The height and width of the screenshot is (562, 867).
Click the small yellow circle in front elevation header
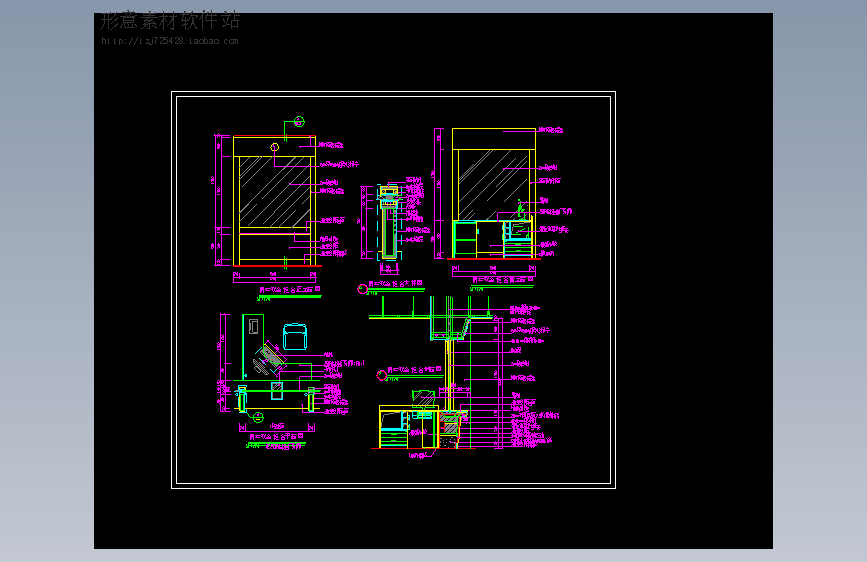pyautogui.click(x=274, y=147)
